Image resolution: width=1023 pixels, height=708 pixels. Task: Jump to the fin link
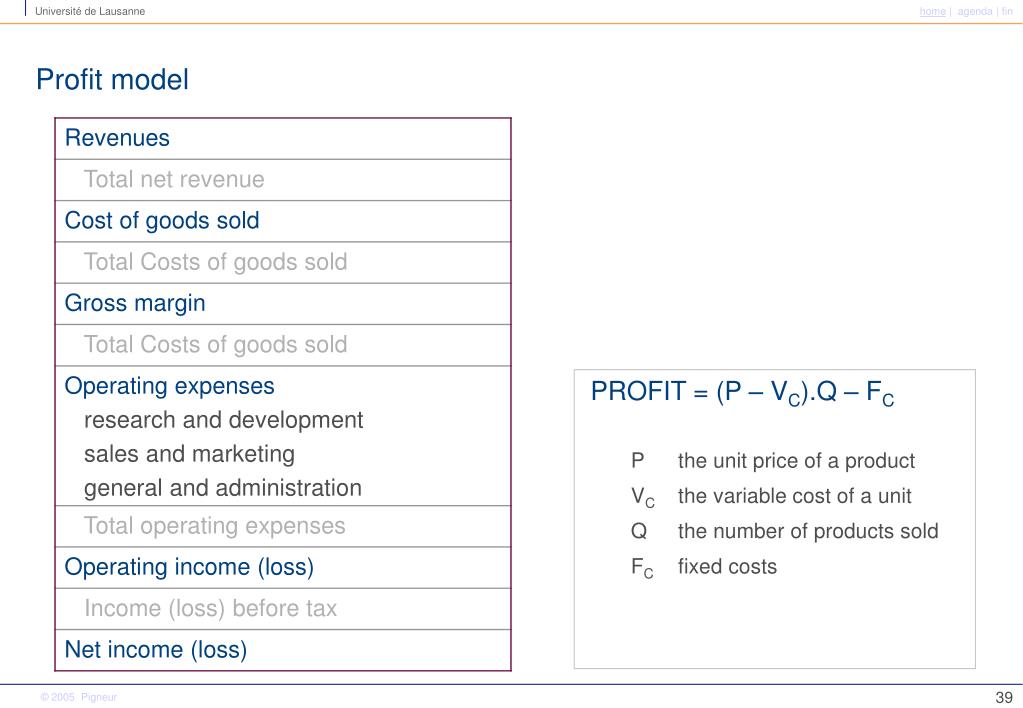tap(1007, 11)
